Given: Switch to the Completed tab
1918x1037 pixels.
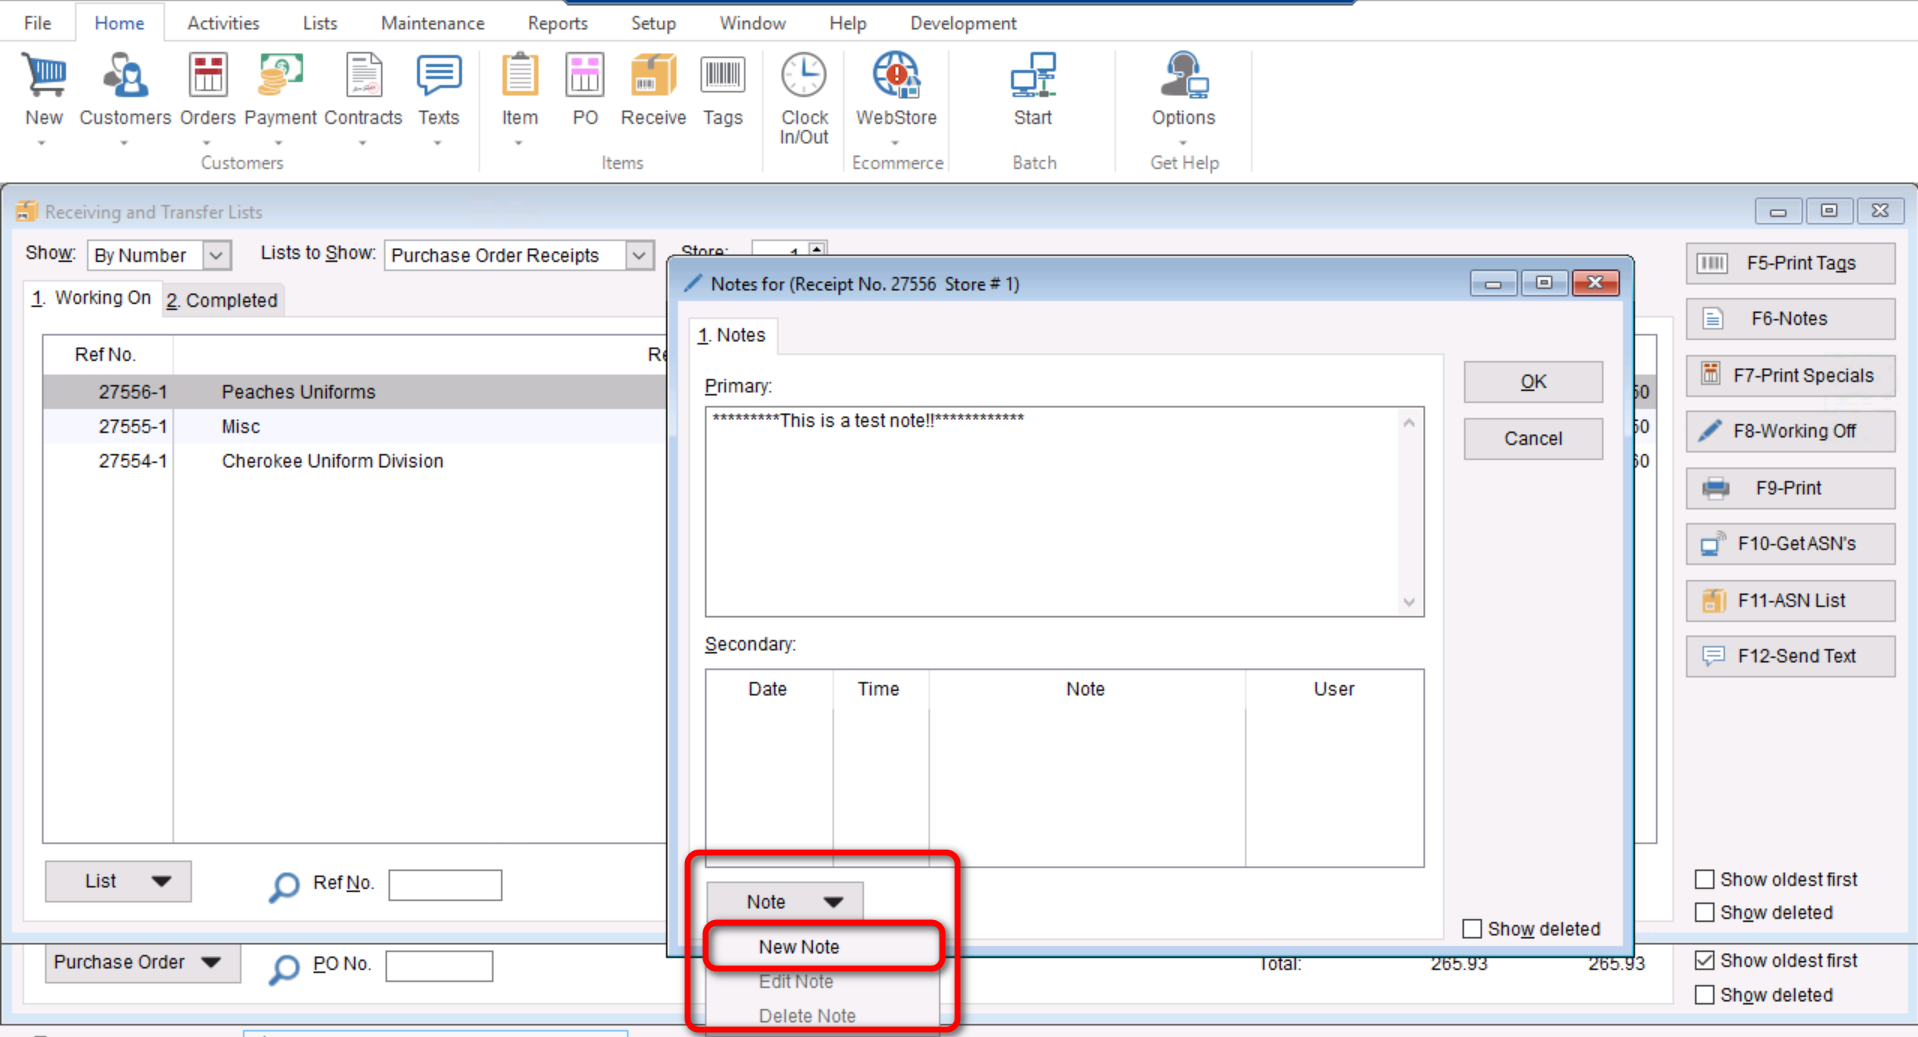Looking at the screenshot, I should [223, 301].
